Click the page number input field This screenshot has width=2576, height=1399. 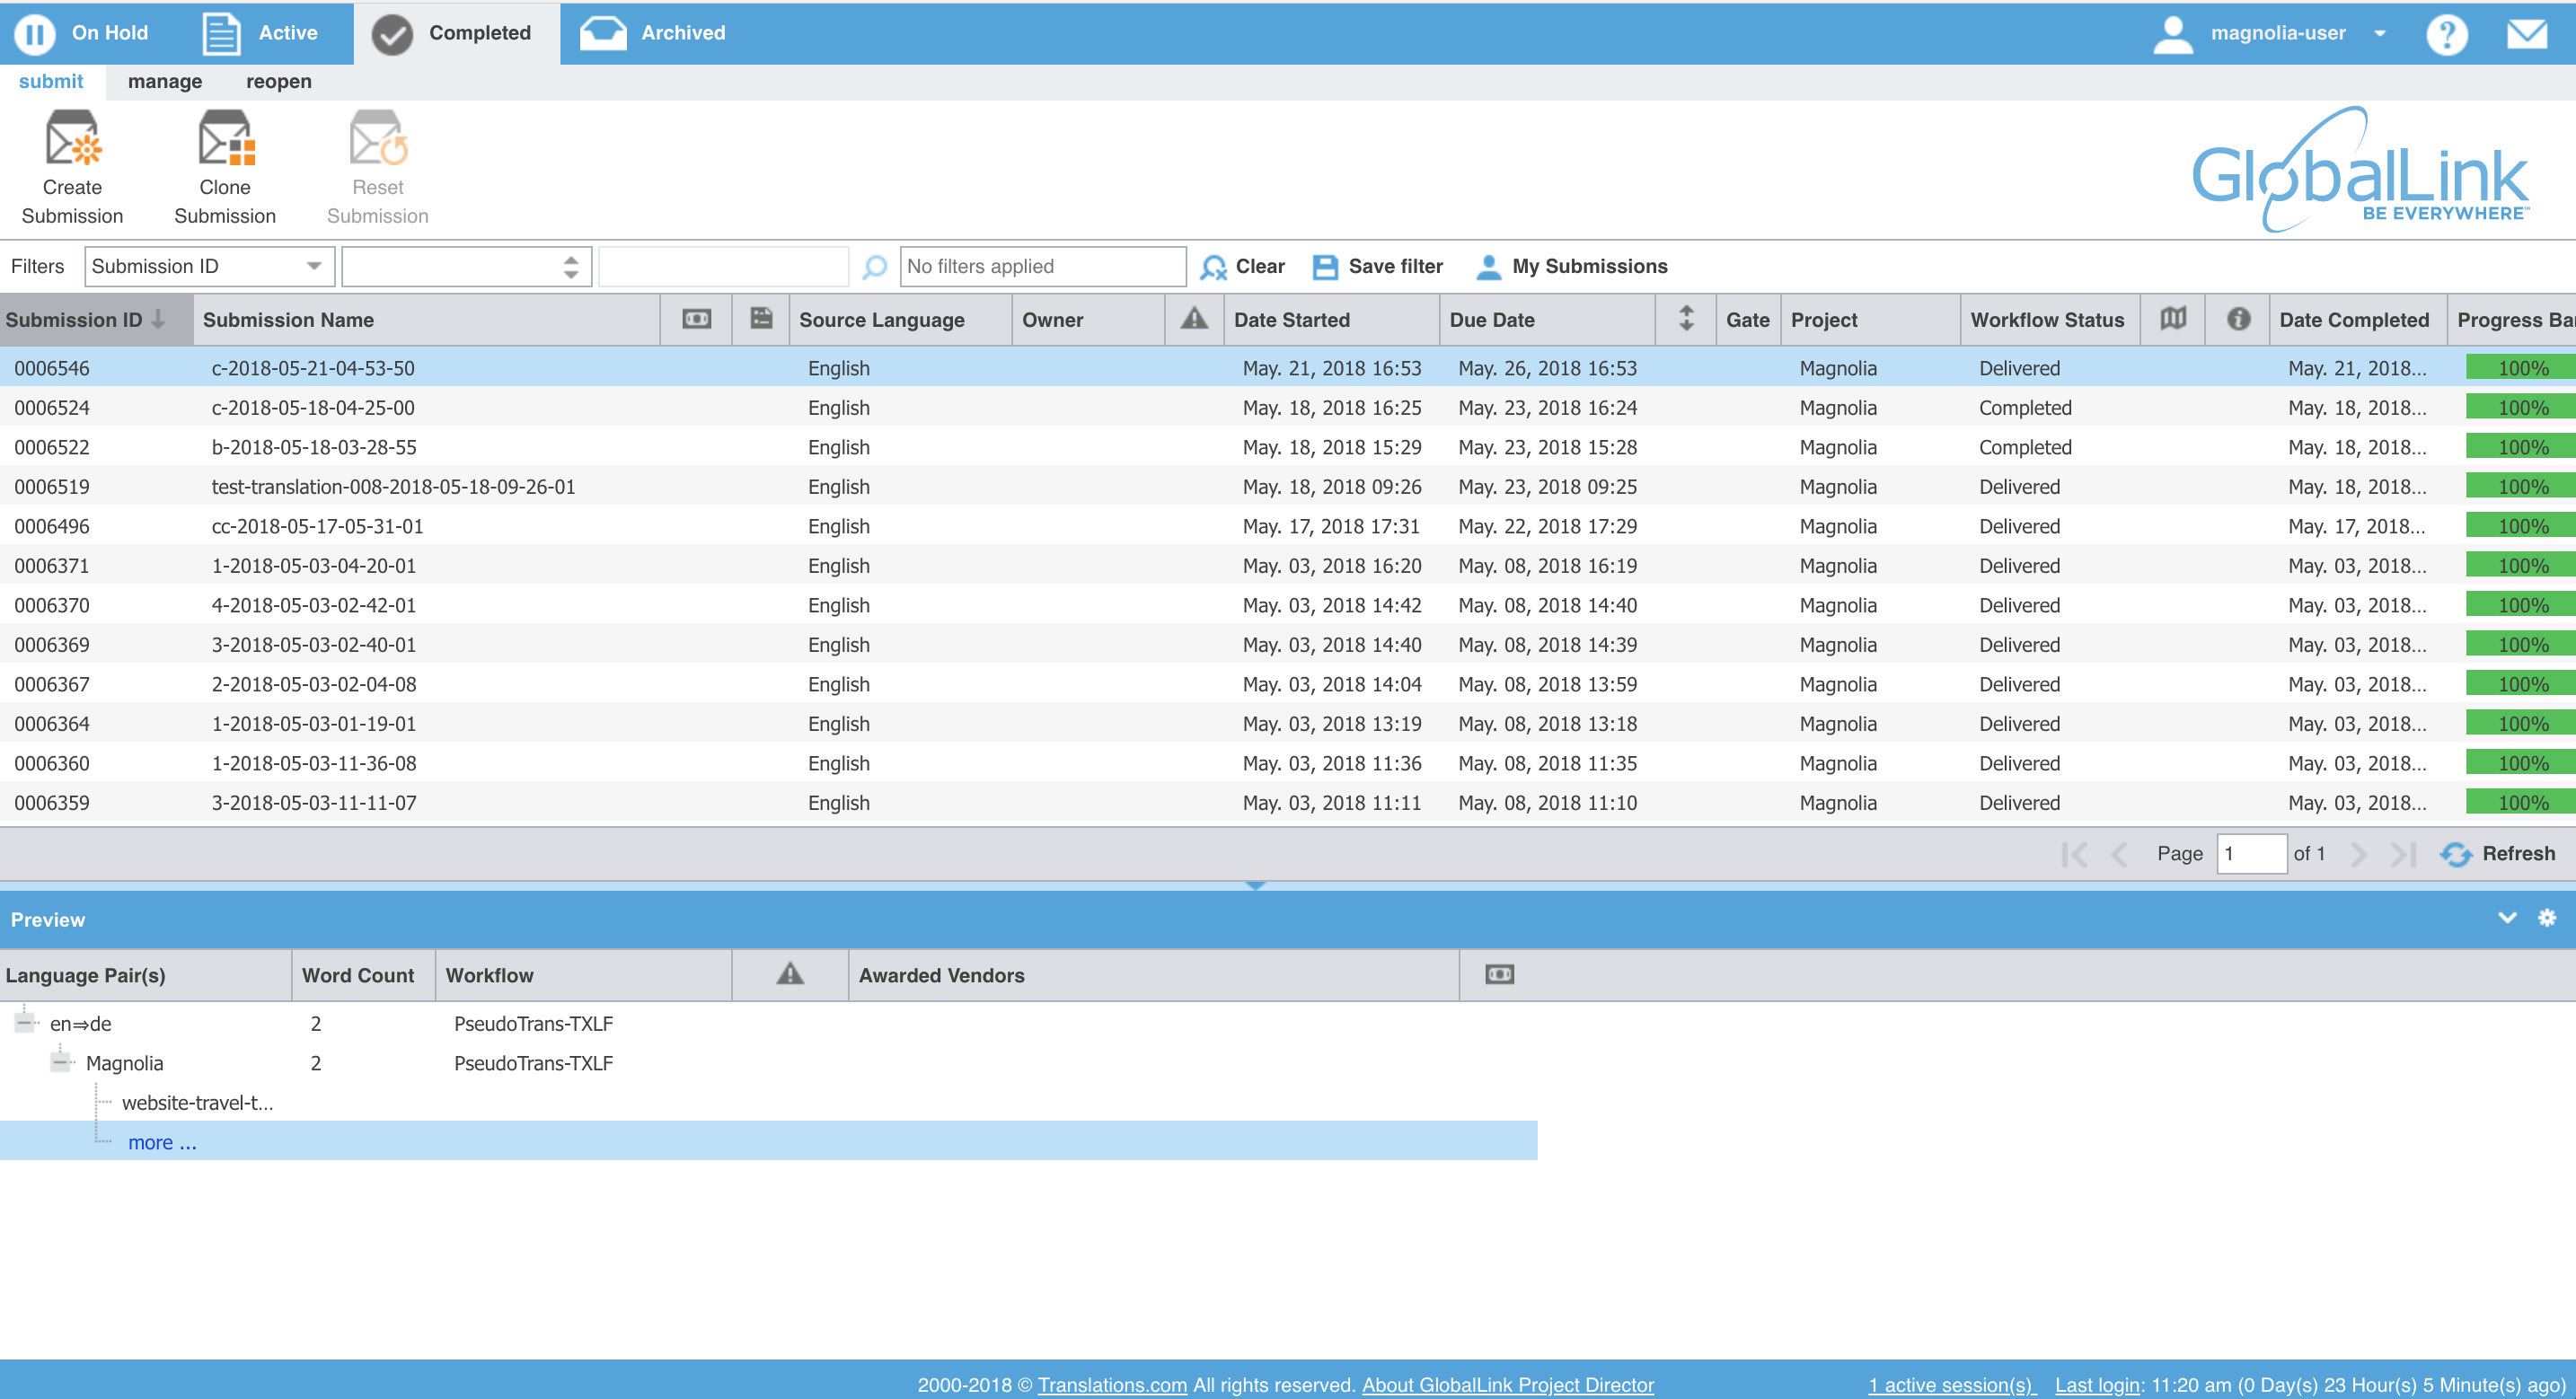point(2250,854)
